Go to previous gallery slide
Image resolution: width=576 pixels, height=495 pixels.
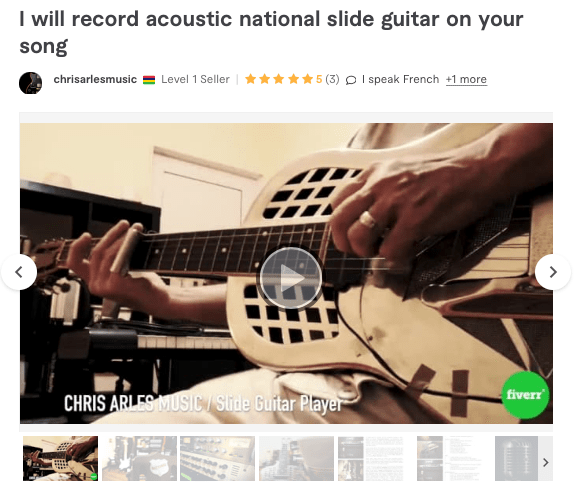pos(19,272)
